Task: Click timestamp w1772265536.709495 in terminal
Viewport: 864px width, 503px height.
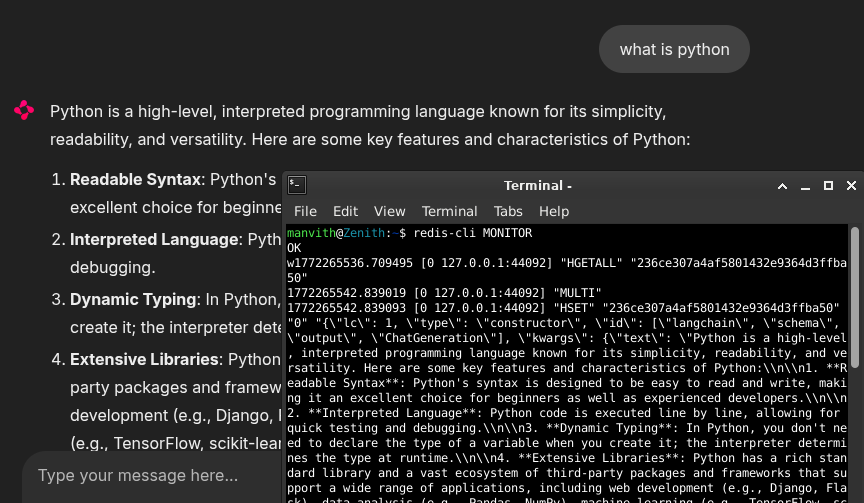Action: [350, 263]
